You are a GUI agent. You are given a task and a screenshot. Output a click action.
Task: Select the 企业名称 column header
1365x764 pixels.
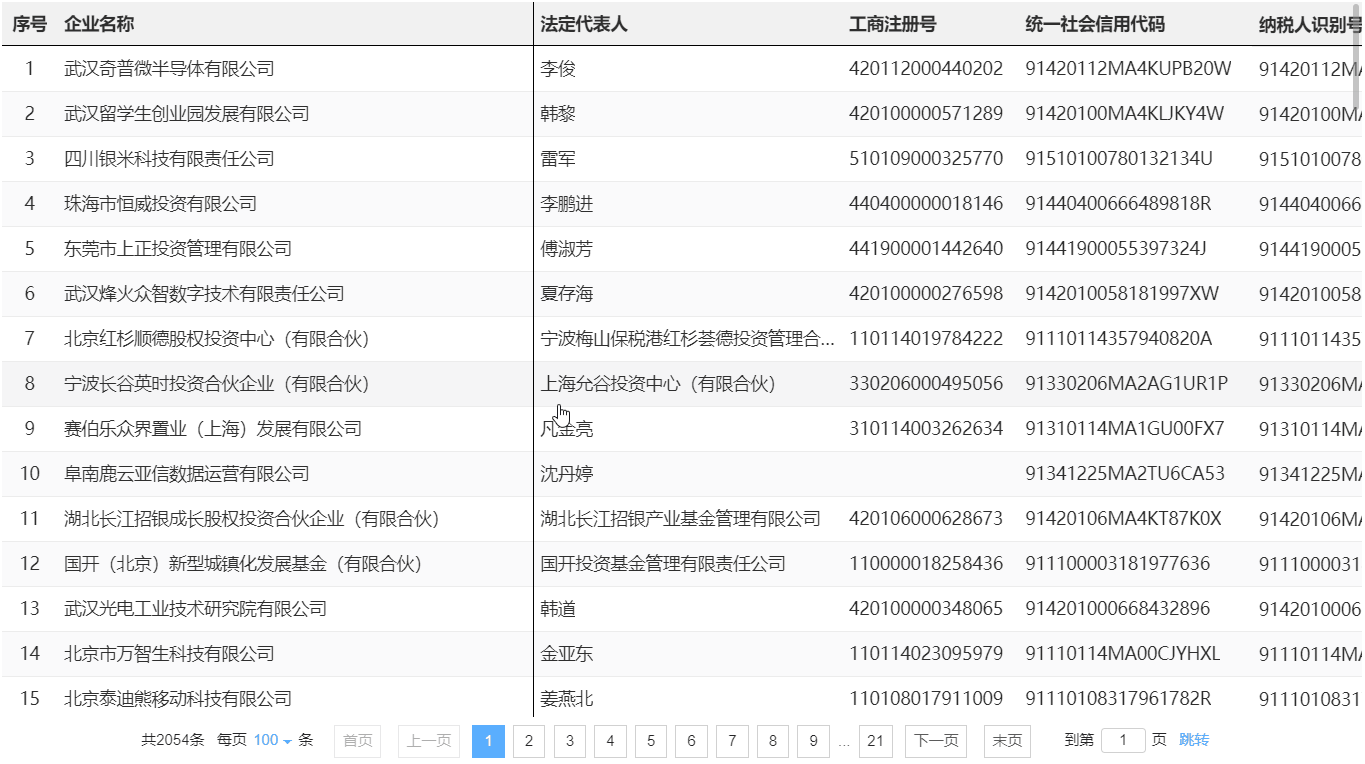[x=97, y=22]
